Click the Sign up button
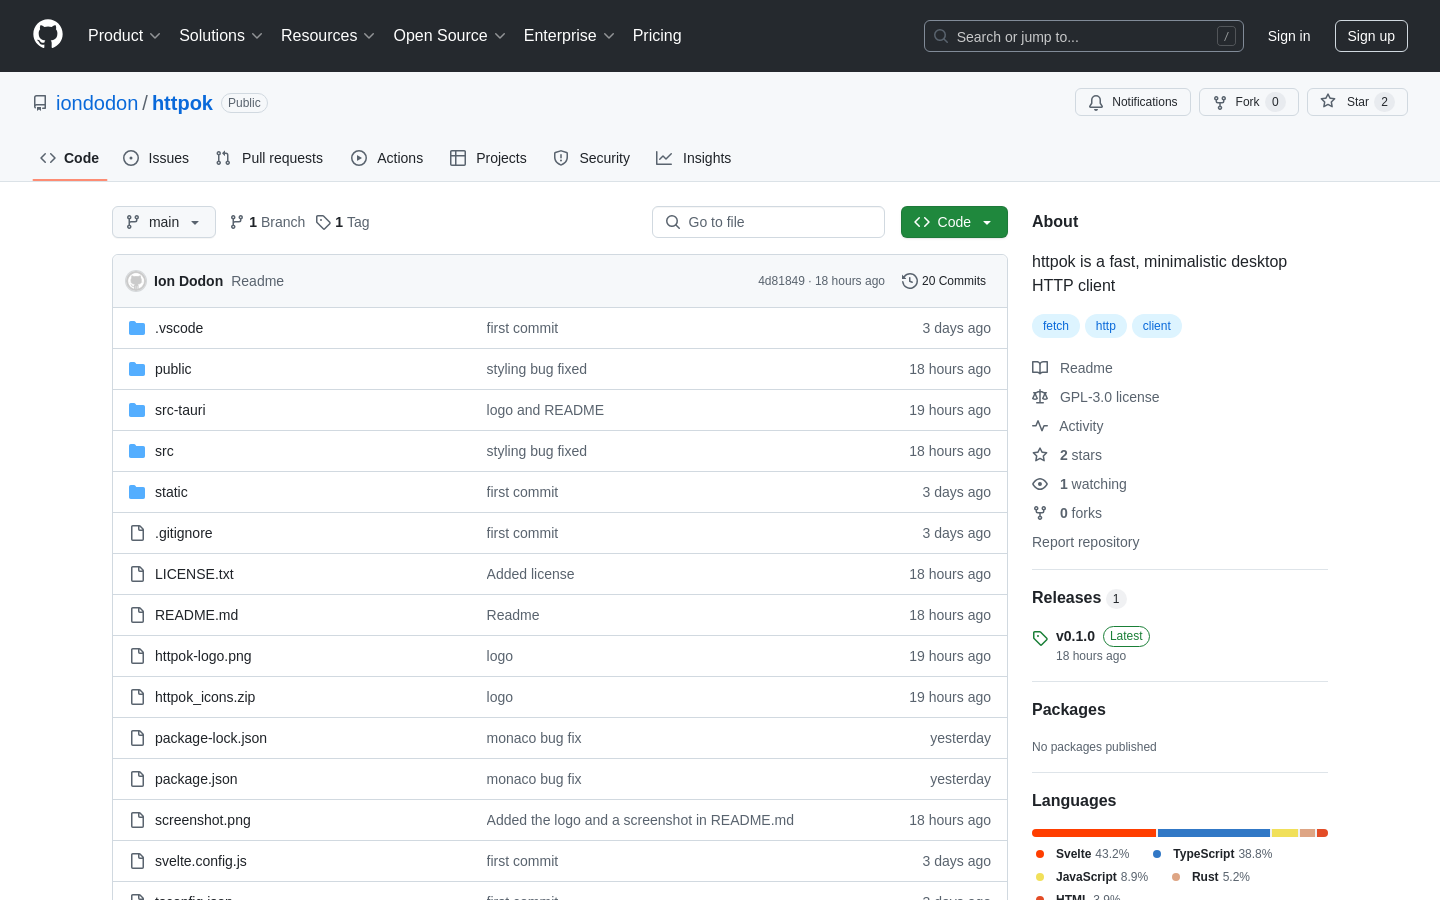Screen dimensions: 1440x900 click(1371, 36)
